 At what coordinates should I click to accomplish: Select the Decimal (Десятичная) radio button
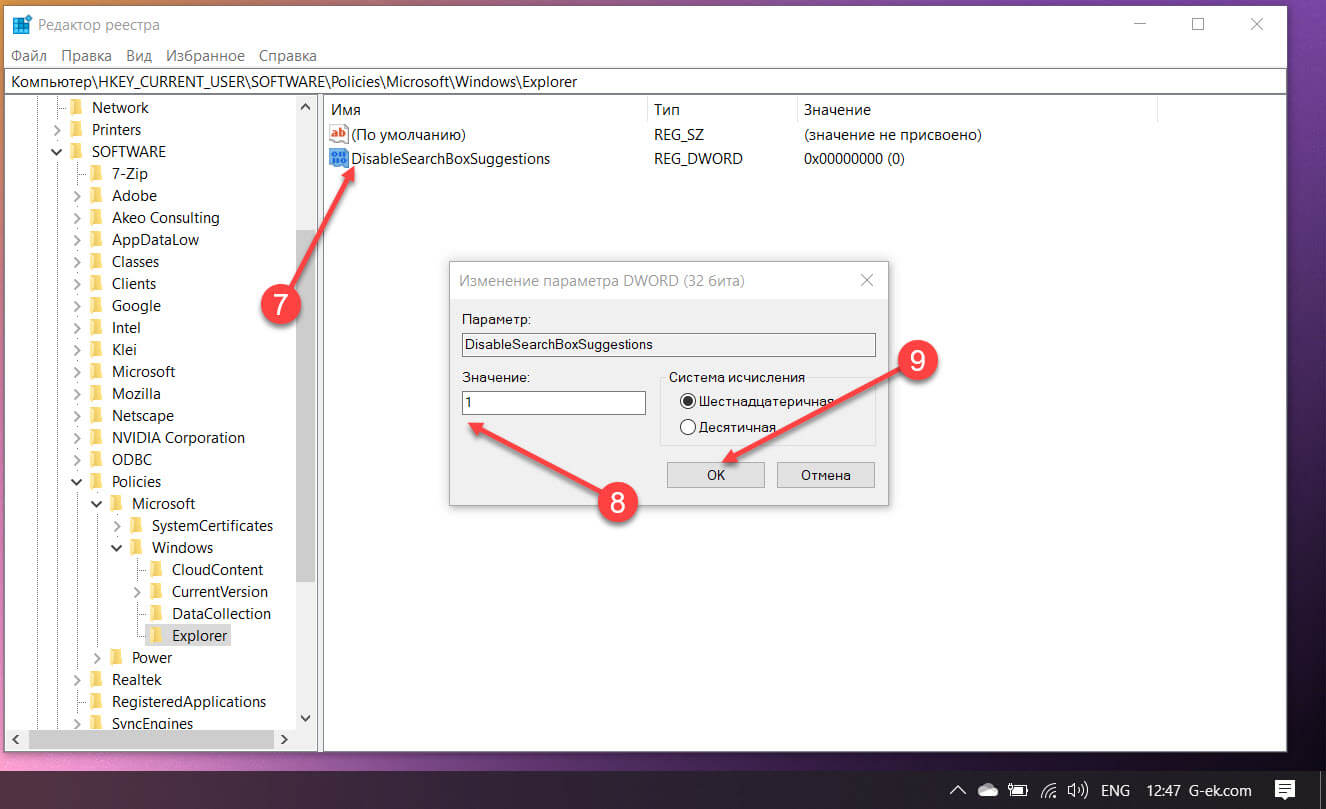coord(688,427)
